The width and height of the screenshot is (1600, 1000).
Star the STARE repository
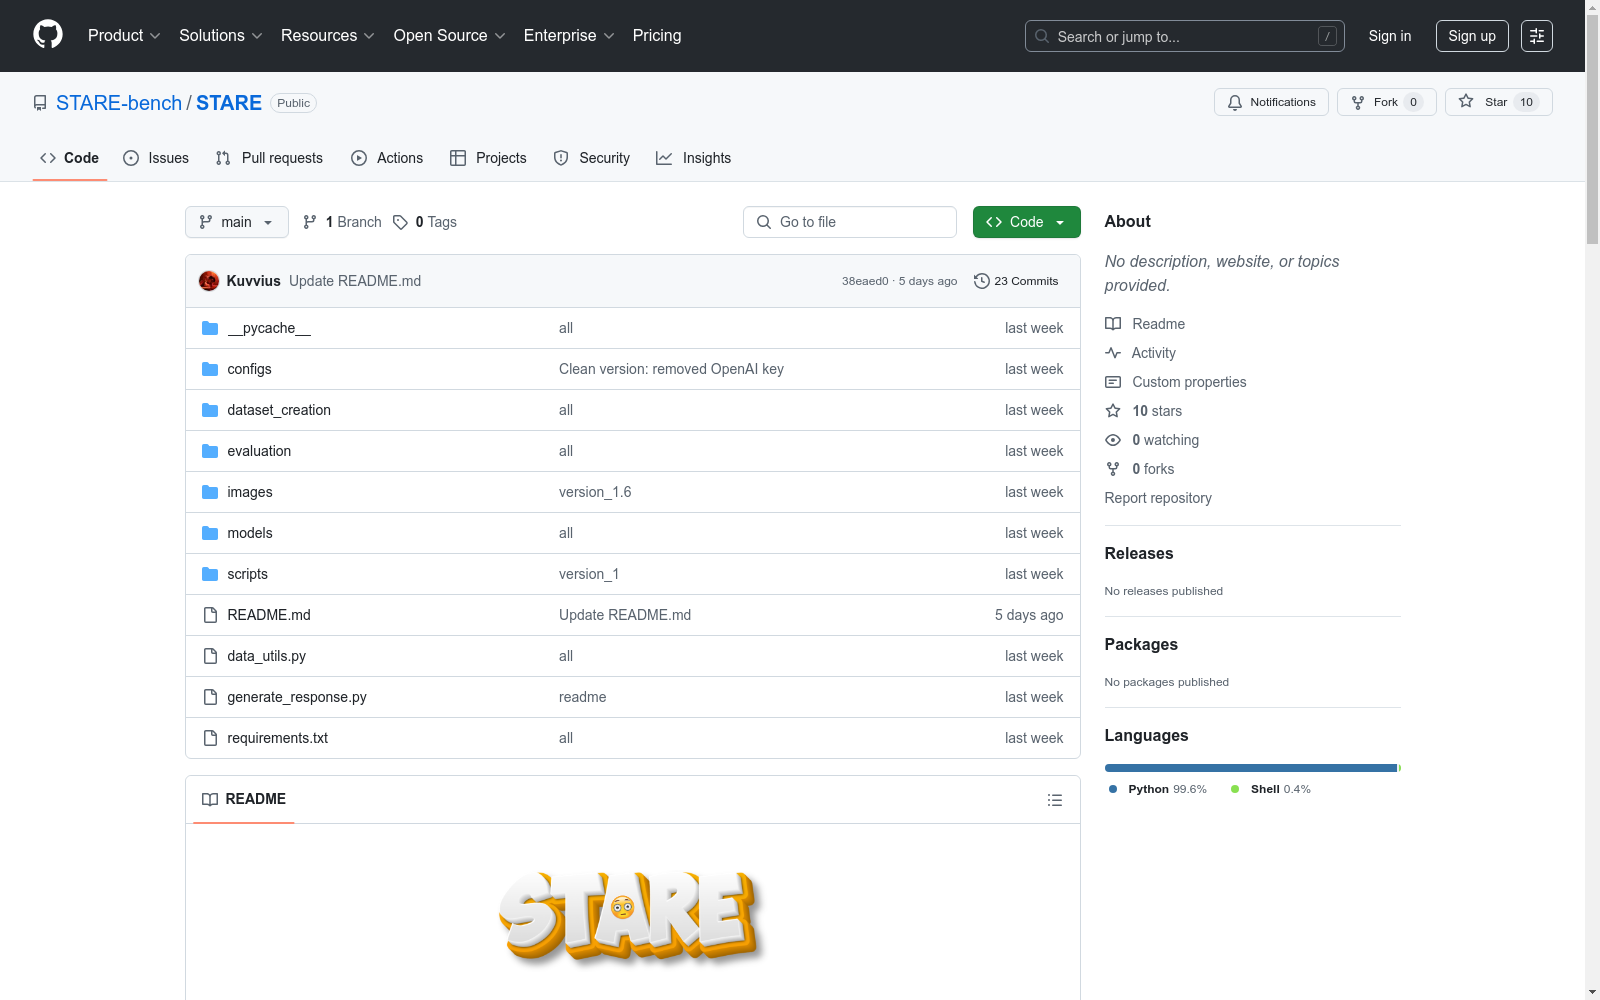coord(1498,102)
